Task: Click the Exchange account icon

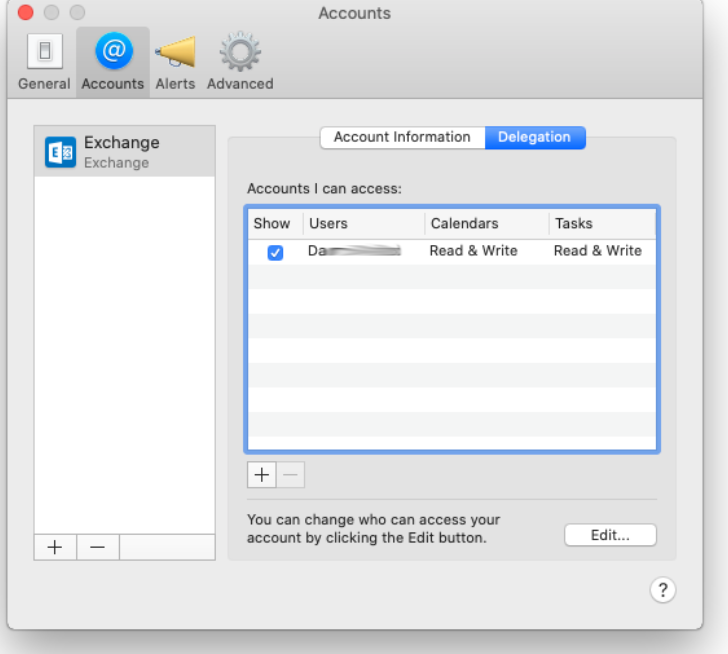Action: (x=60, y=152)
